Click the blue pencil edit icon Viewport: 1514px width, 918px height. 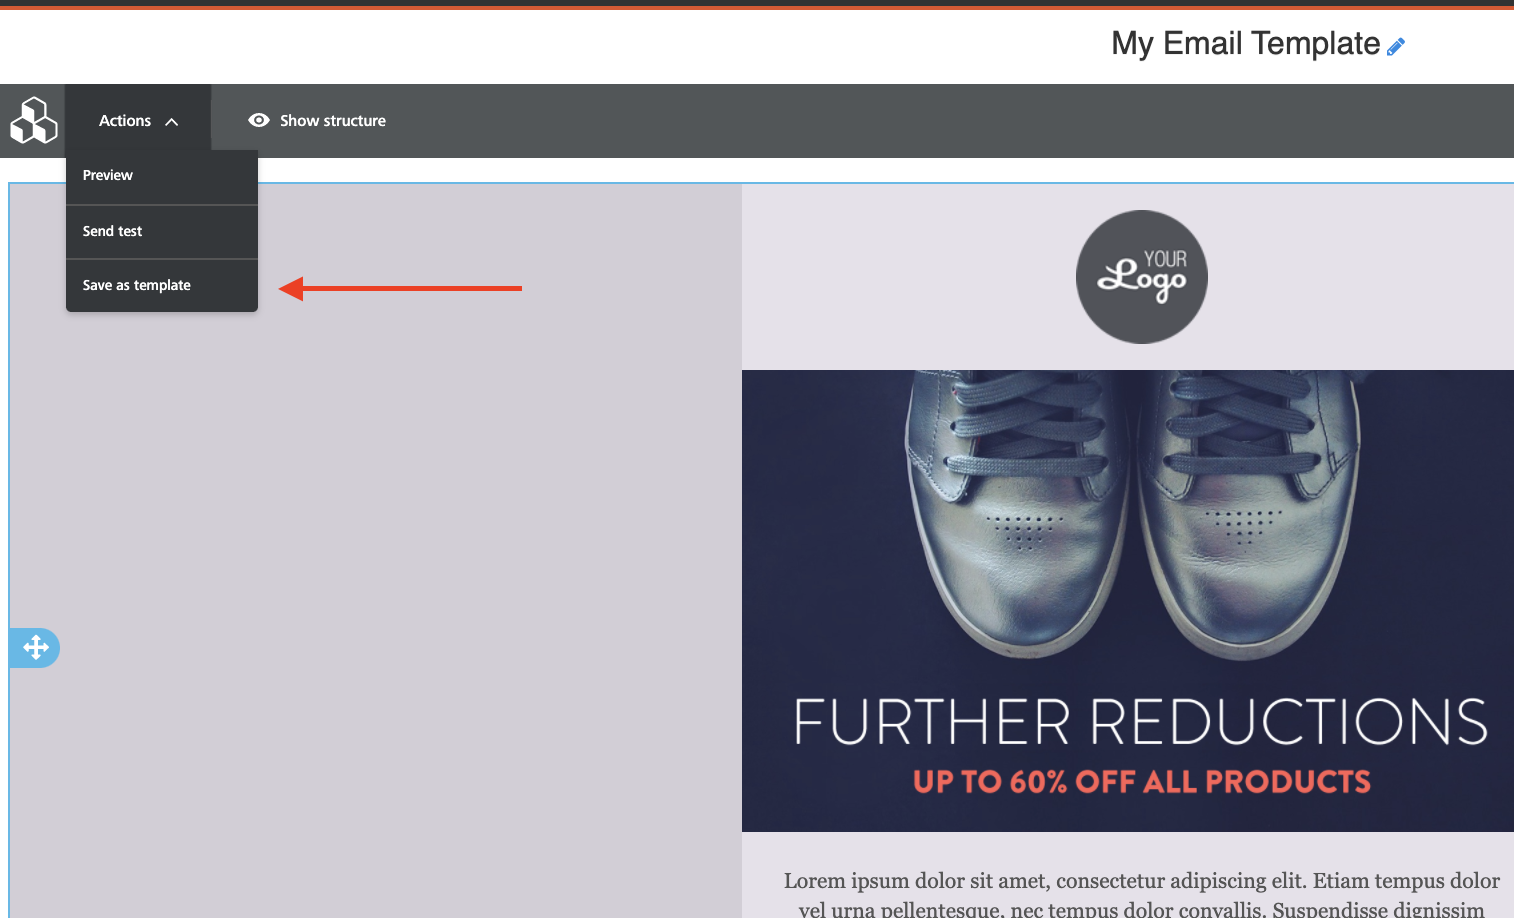click(1396, 46)
